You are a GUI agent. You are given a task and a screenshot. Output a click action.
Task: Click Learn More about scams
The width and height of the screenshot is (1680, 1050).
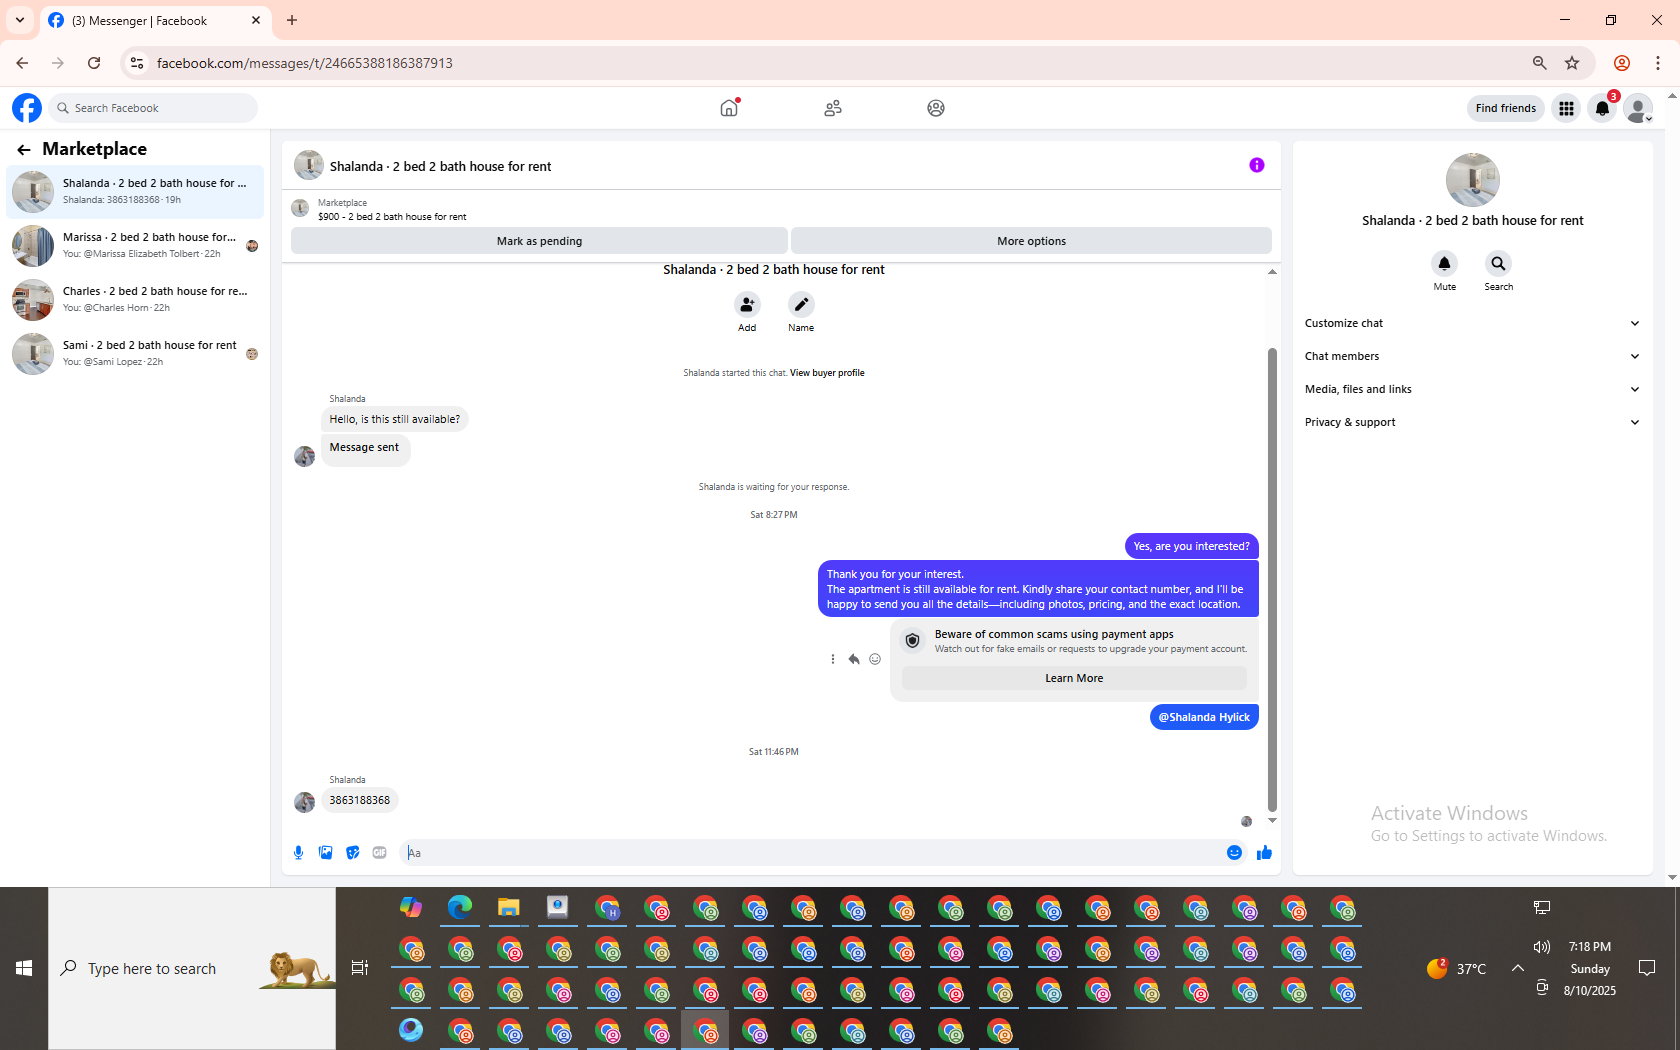(1074, 678)
